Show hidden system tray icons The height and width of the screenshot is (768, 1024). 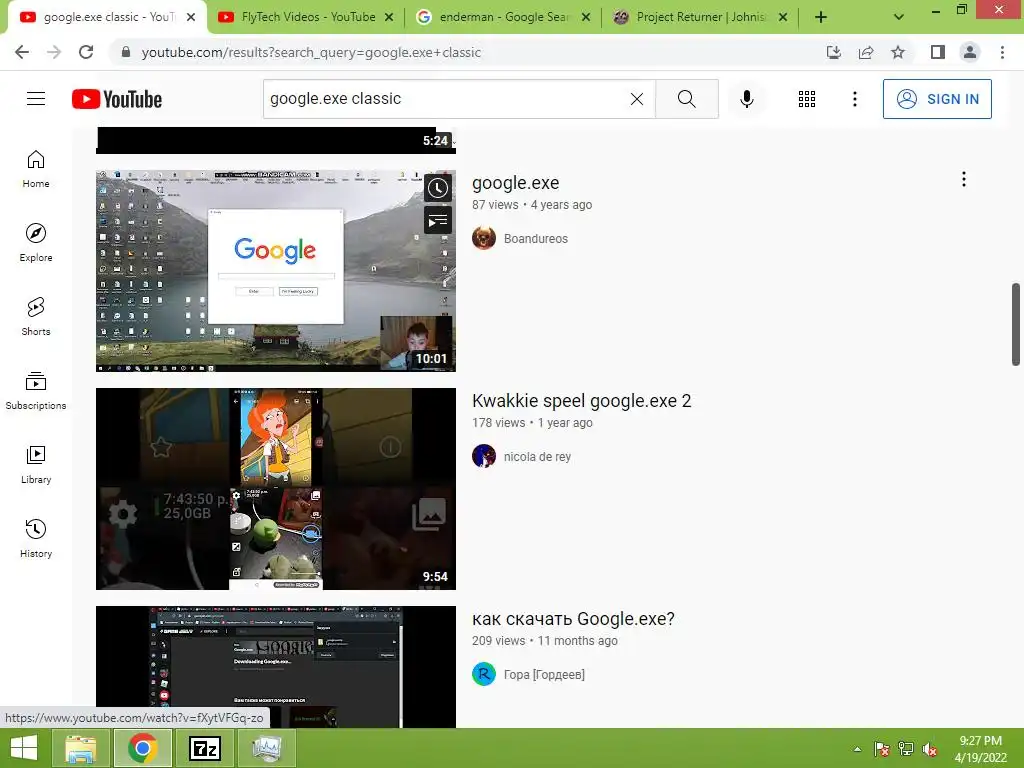[x=857, y=749]
